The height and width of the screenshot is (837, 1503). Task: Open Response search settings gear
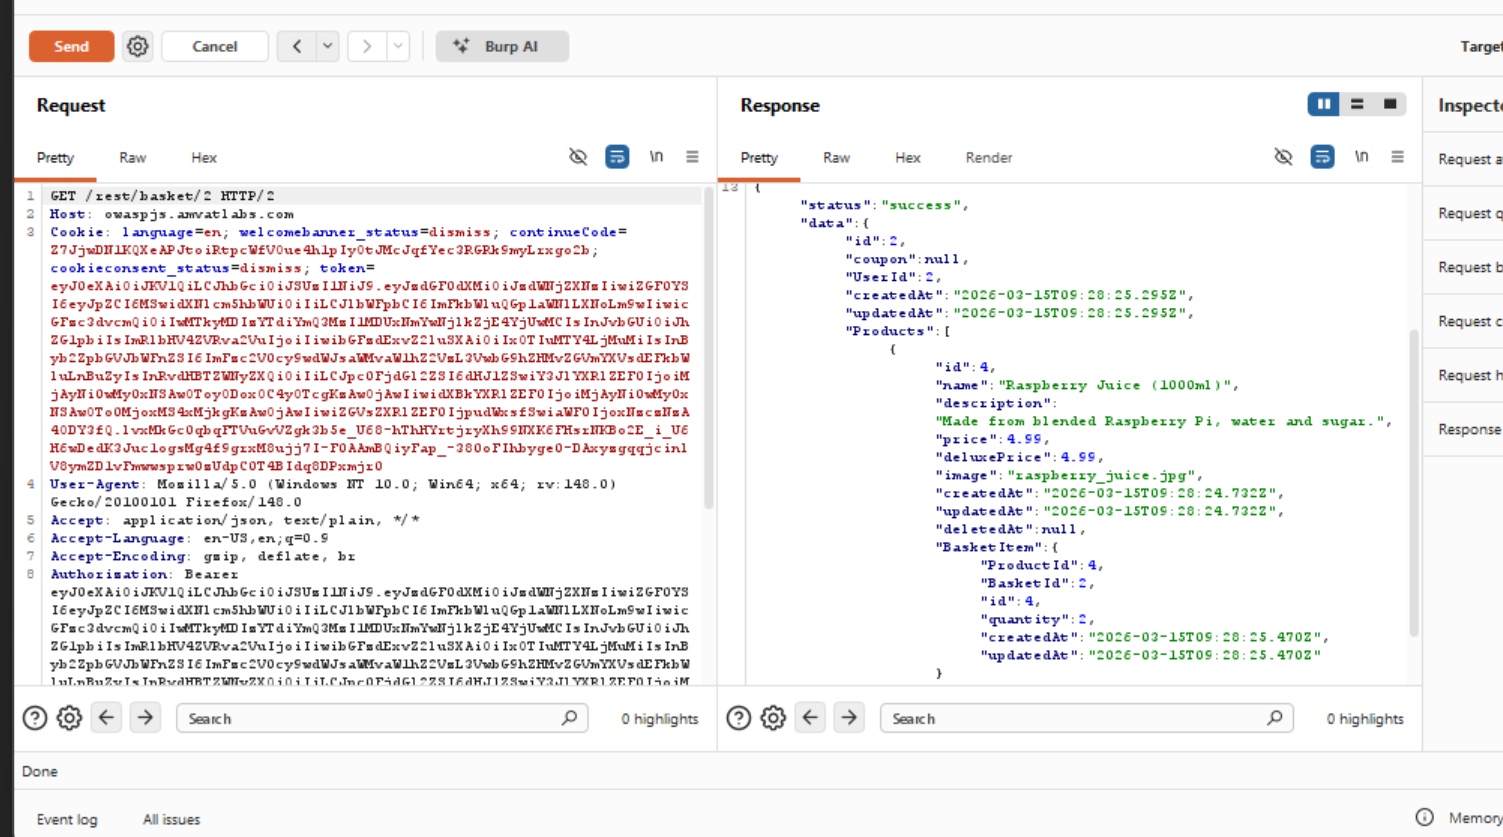coord(773,718)
